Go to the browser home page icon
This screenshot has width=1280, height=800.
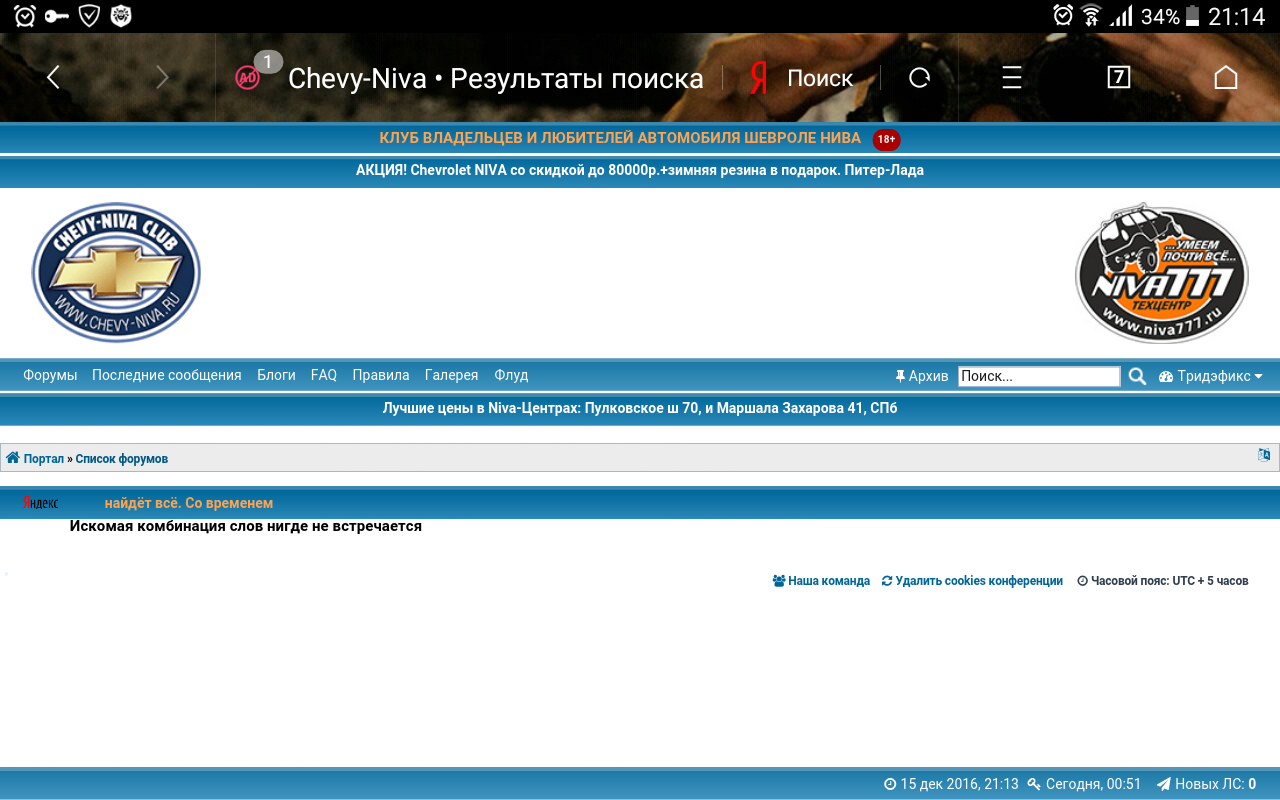point(1225,78)
